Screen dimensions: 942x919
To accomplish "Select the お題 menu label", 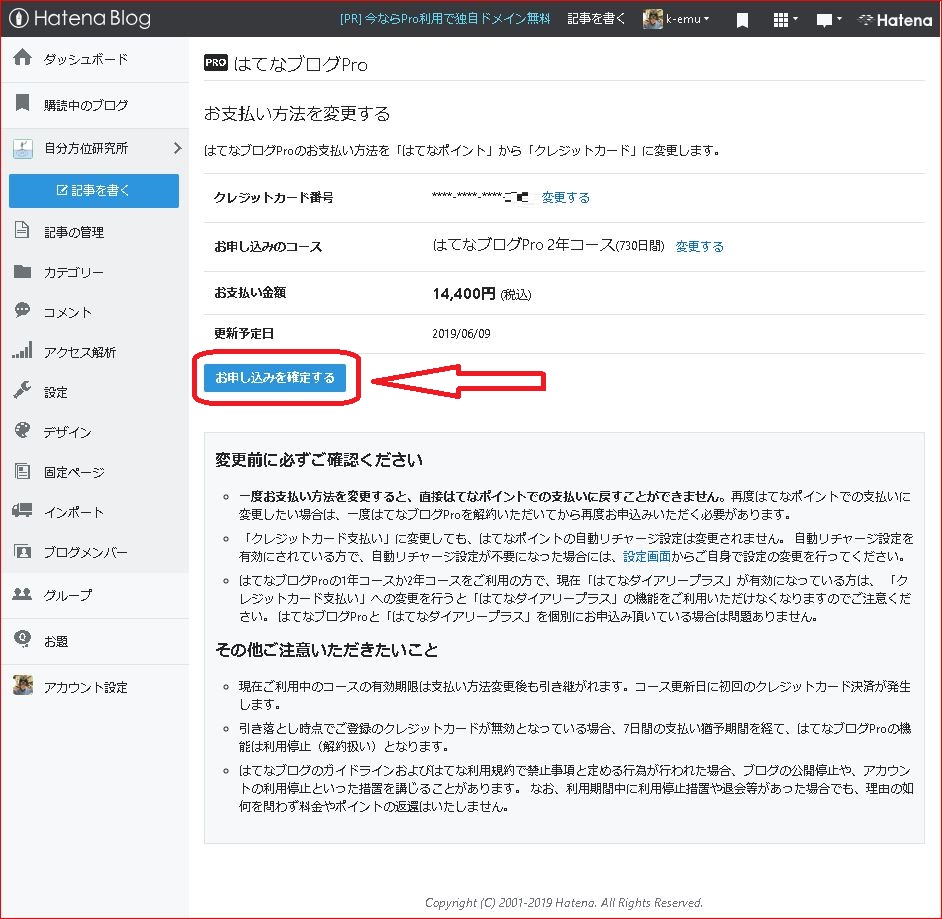I will tap(56, 641).
